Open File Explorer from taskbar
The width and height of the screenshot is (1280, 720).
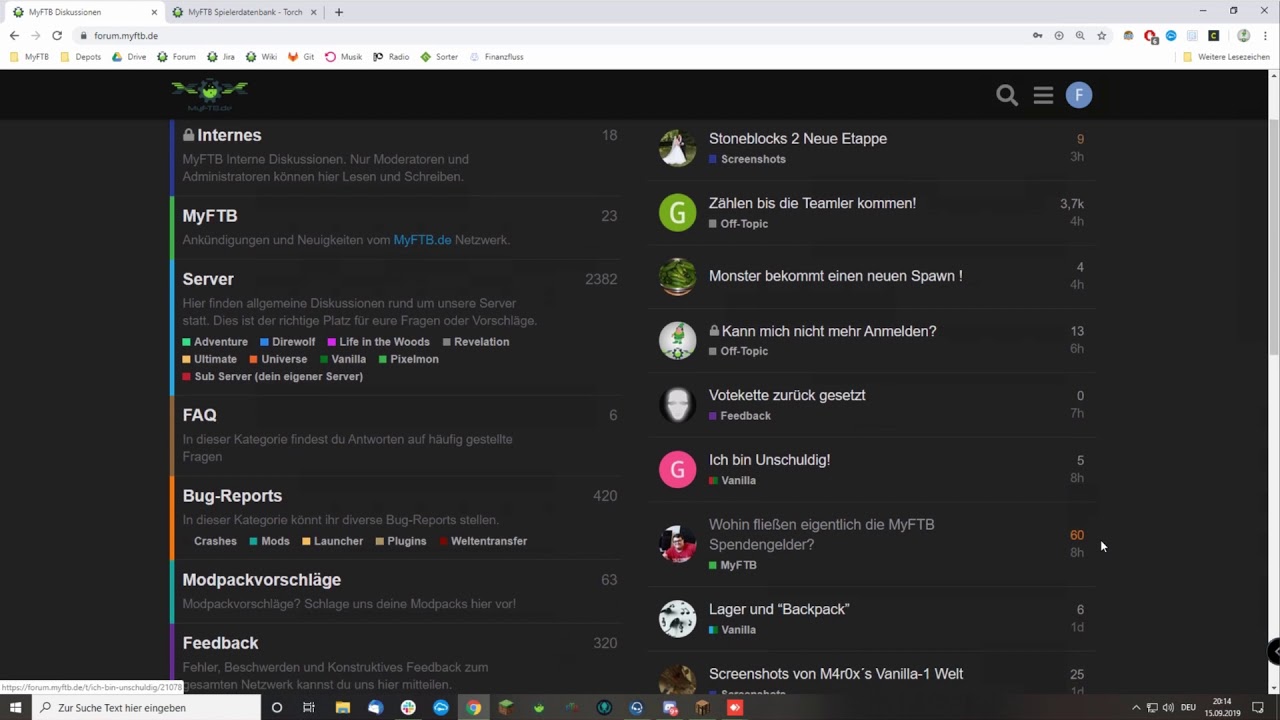tap(342, 707)
